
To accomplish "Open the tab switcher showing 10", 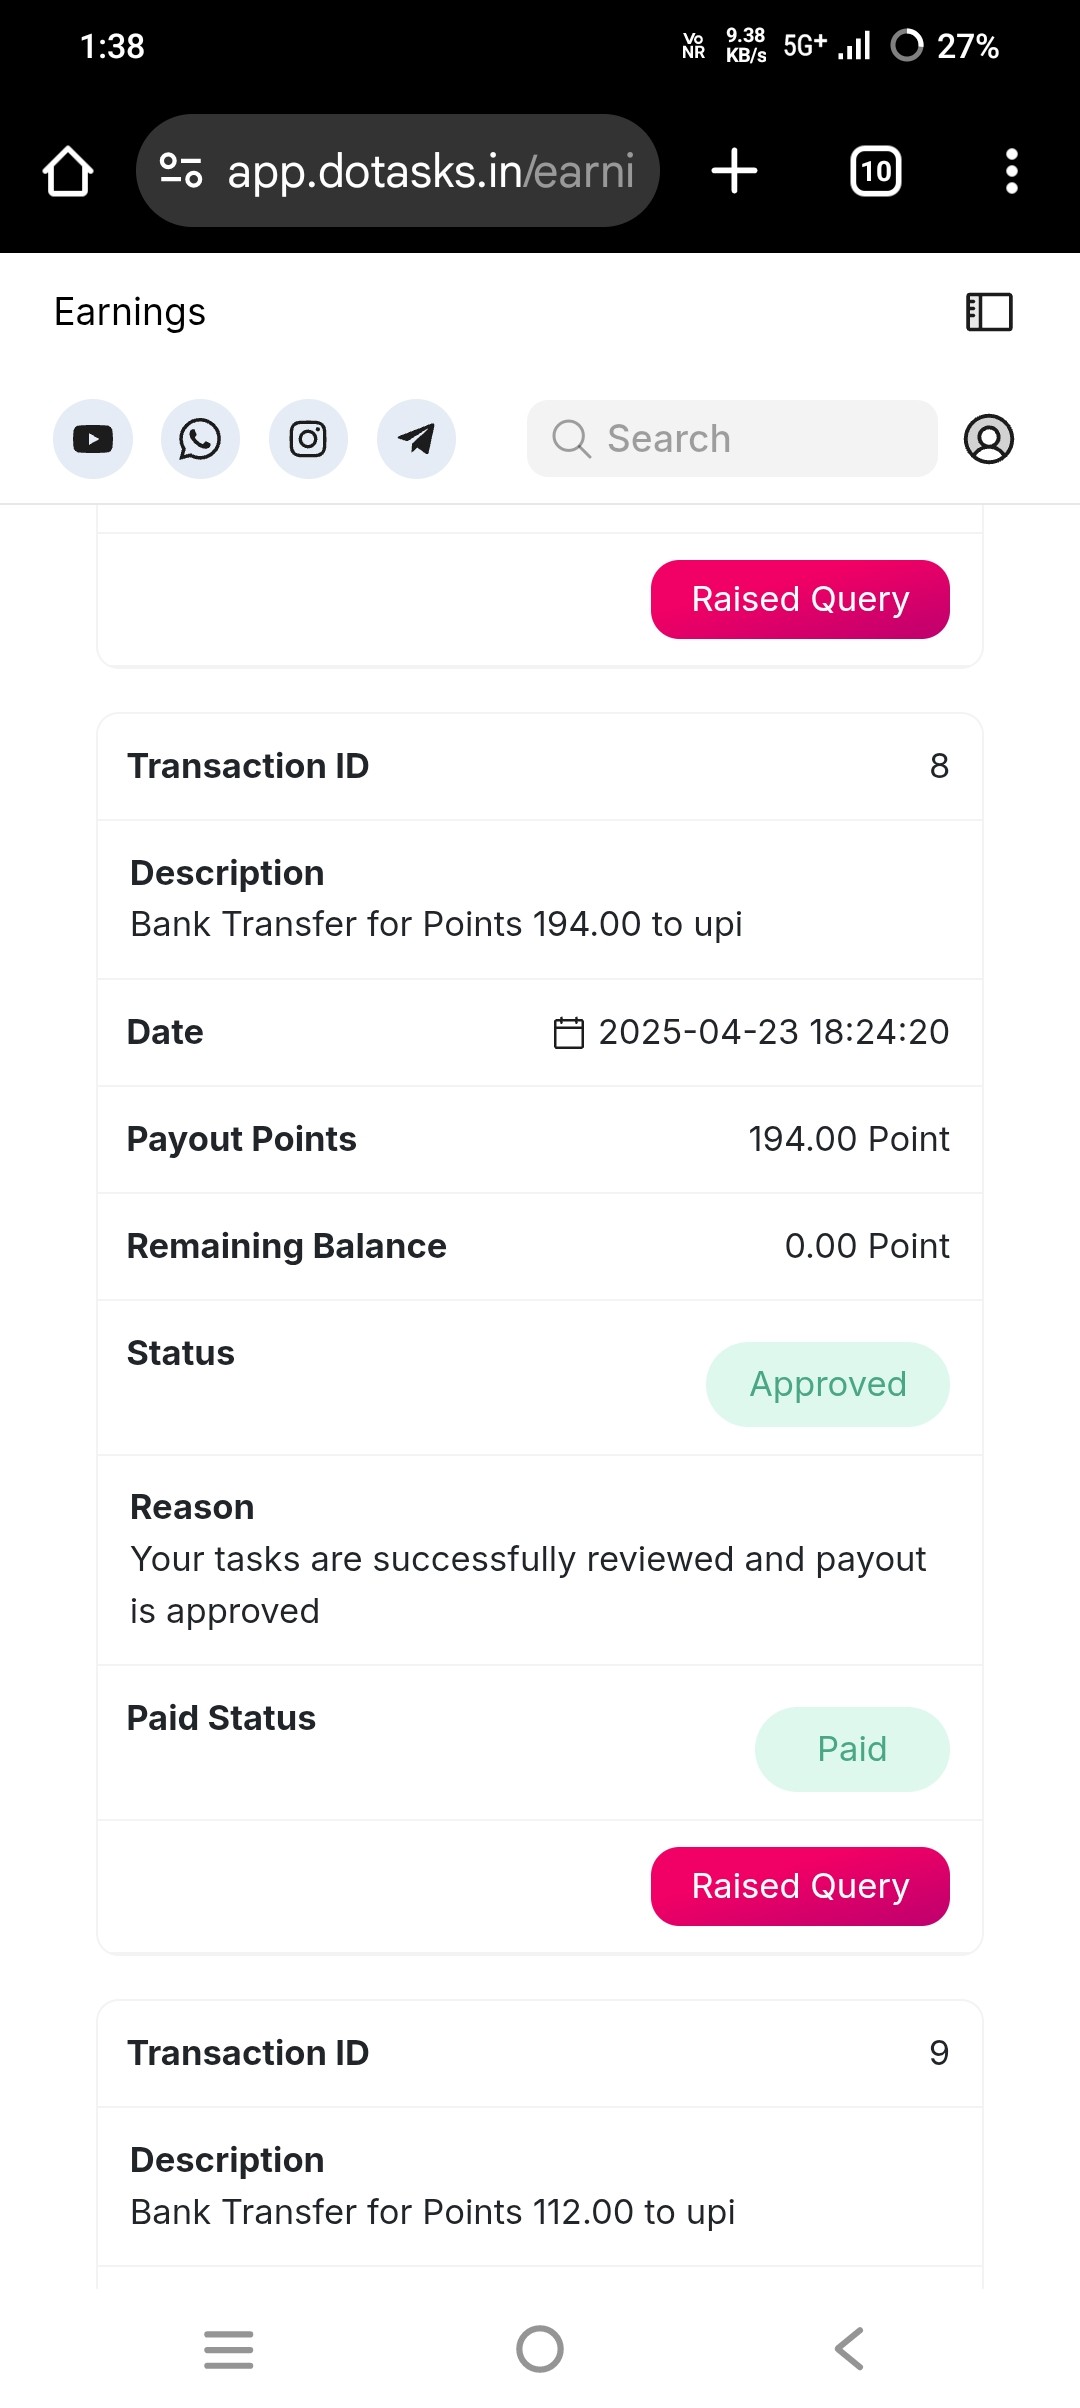I will pos(876,171).
